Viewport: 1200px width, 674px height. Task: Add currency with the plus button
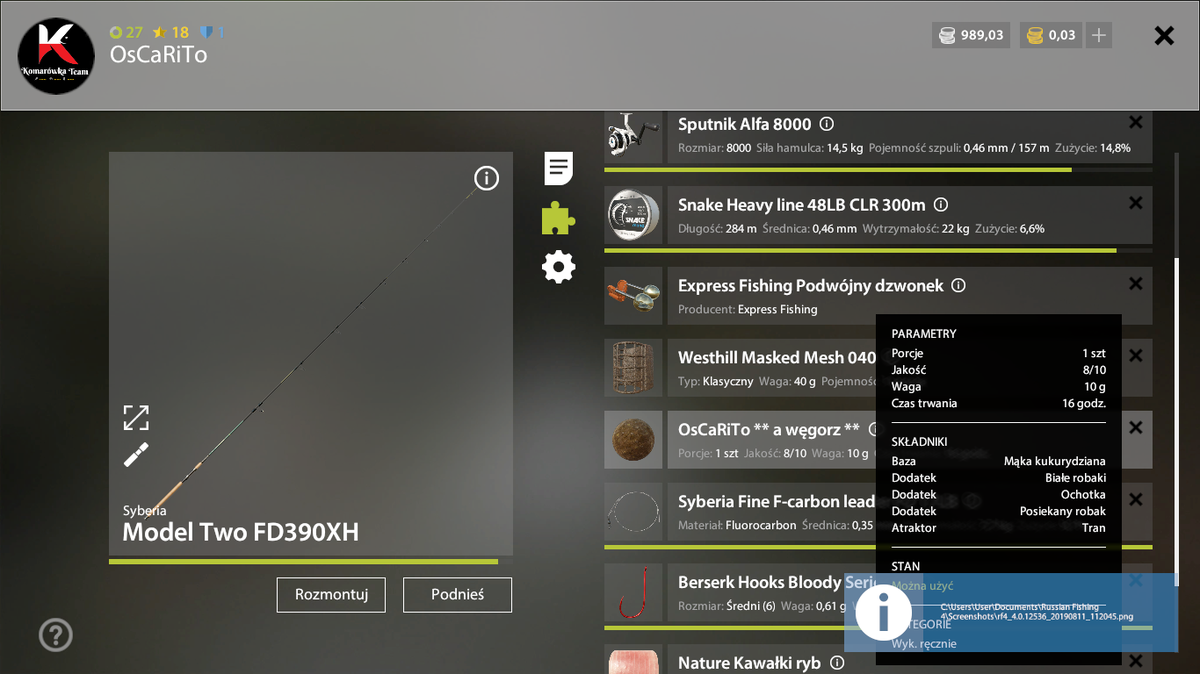pos(1098,35)
